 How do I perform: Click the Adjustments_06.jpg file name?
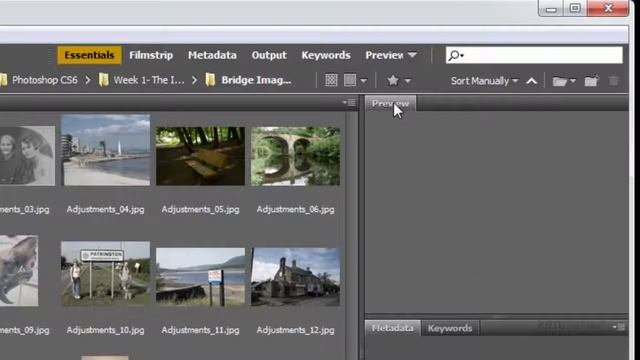pyautogui.click(x=296, y=209)
